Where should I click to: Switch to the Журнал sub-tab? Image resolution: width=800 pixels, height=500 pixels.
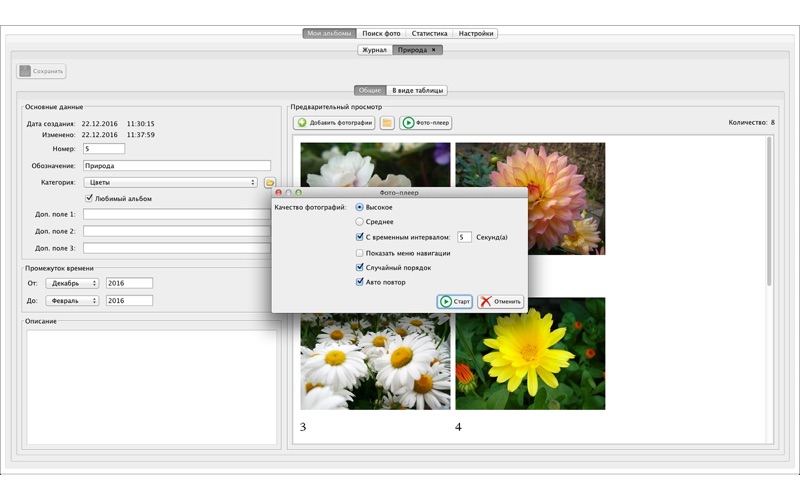point(374,49)
